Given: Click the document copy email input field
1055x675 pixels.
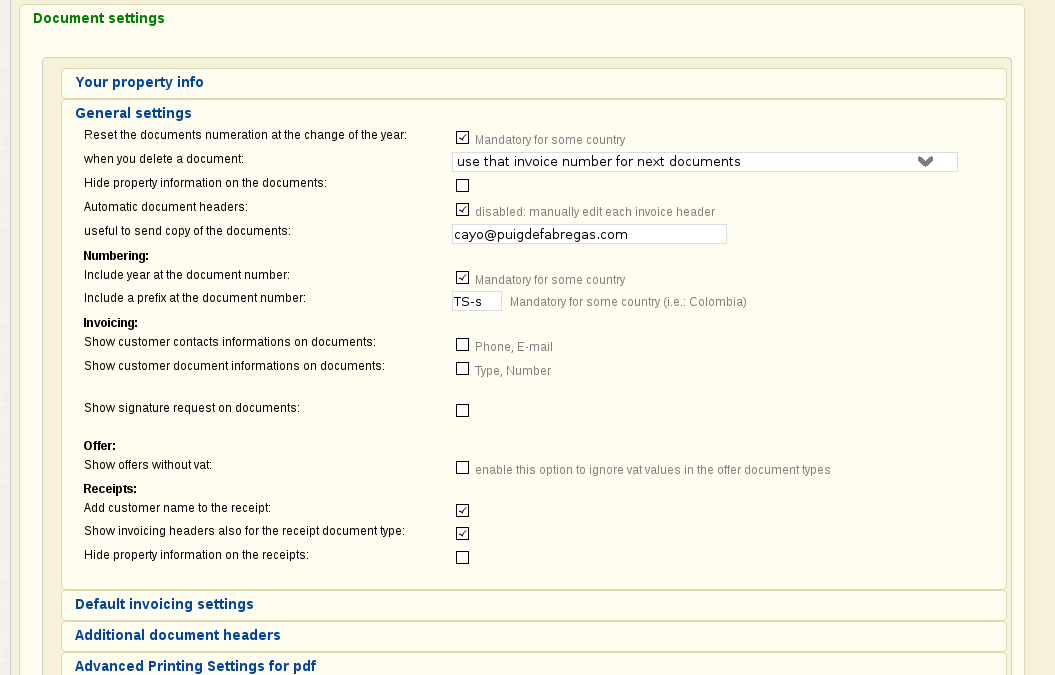Looking at the screenshot, I should tap(588, 234).
